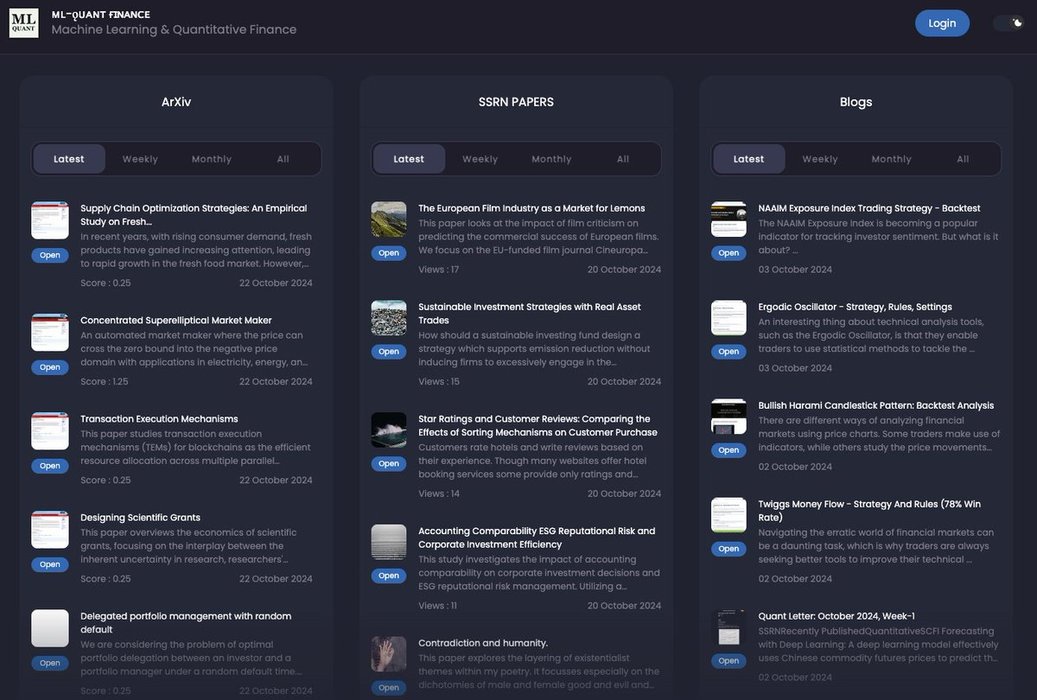Click the ML Quant logo icon
The image size is (1037, 700).
[24, 22]
